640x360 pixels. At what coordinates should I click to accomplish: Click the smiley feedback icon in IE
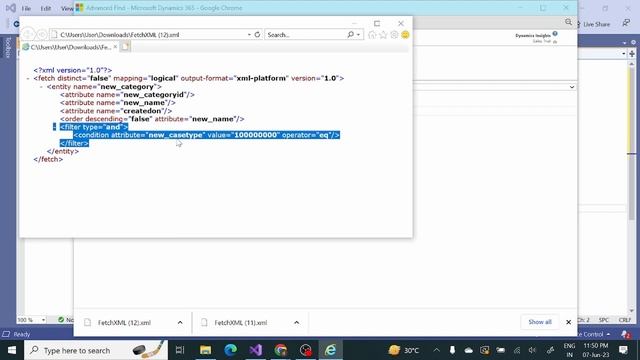tap(405, 35)
